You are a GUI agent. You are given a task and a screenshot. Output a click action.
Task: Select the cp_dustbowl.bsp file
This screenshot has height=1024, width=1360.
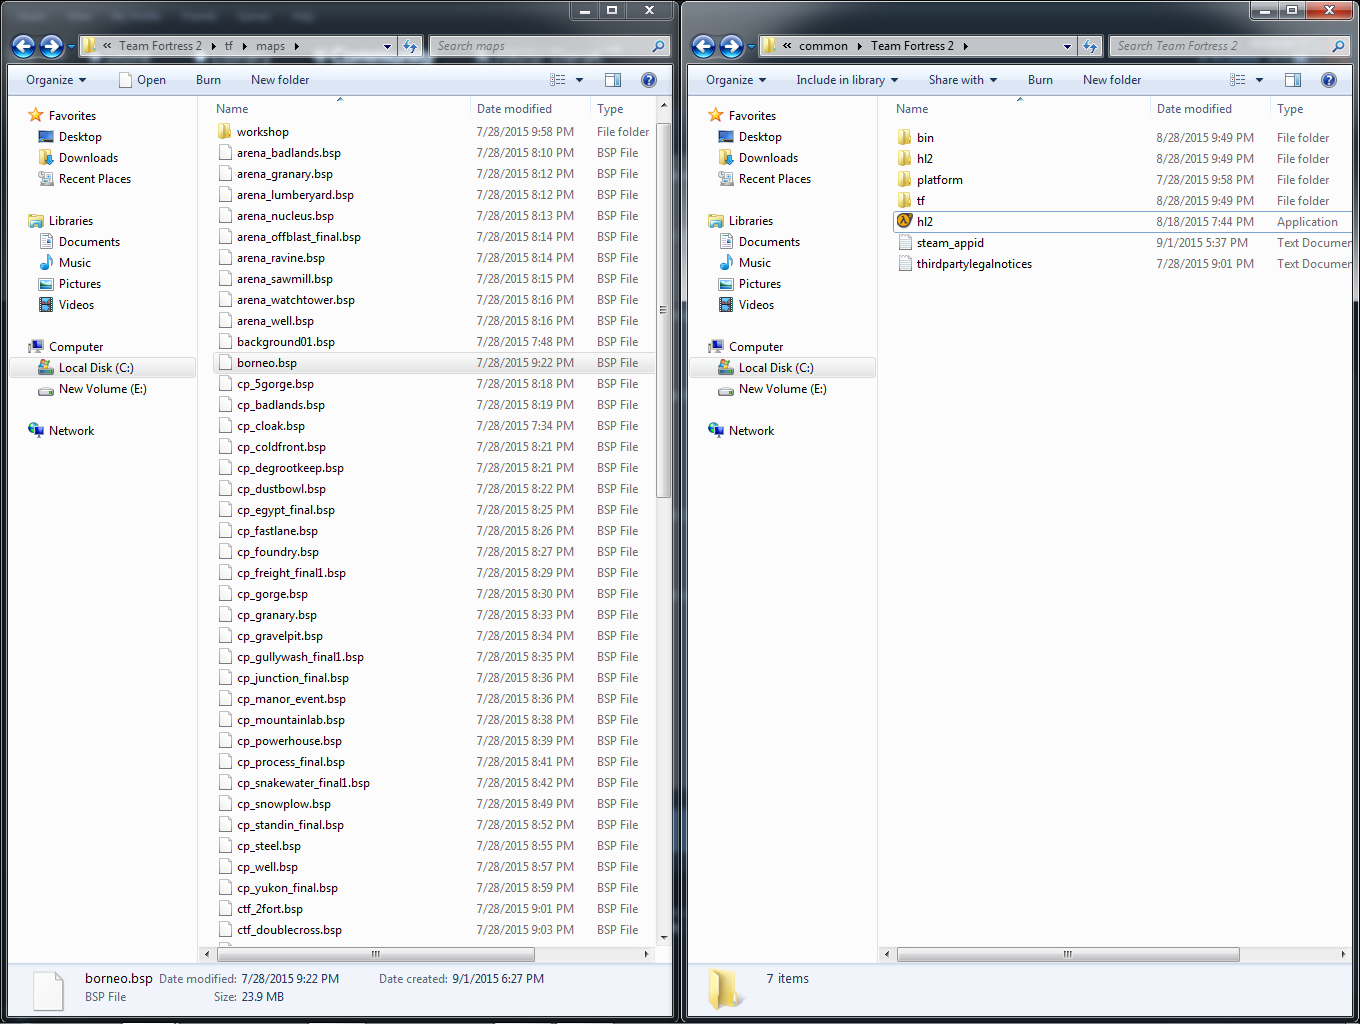click(x=281, y=489)
